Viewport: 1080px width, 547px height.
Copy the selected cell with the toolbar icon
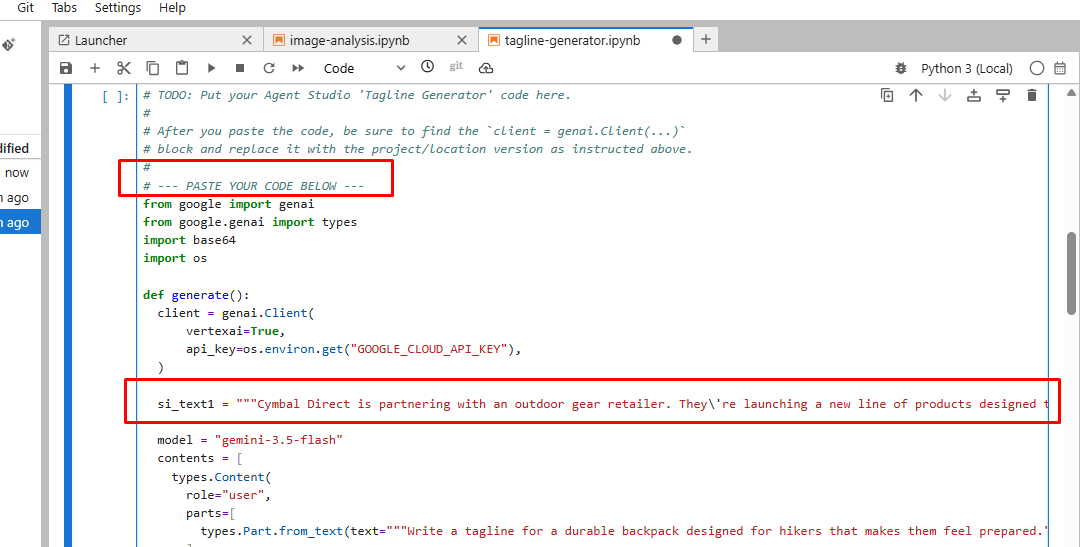(153, 68)
